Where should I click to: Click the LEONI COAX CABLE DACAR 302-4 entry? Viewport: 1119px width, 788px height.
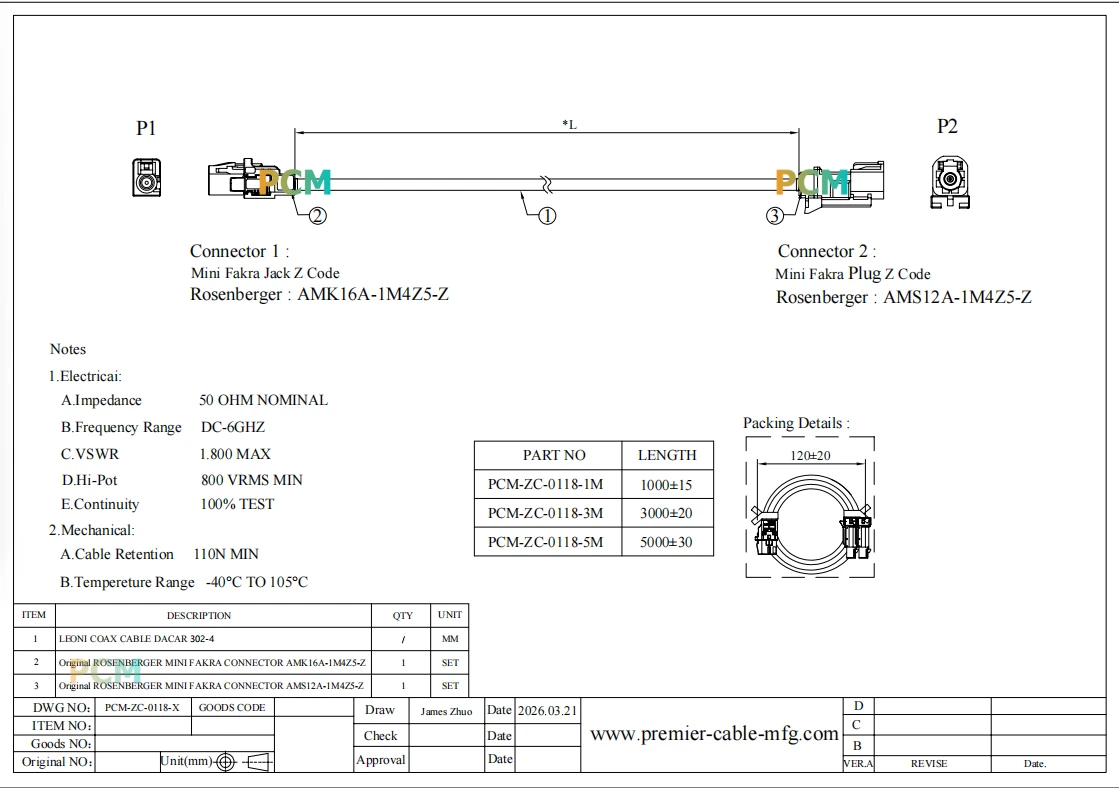click(136, 639)
